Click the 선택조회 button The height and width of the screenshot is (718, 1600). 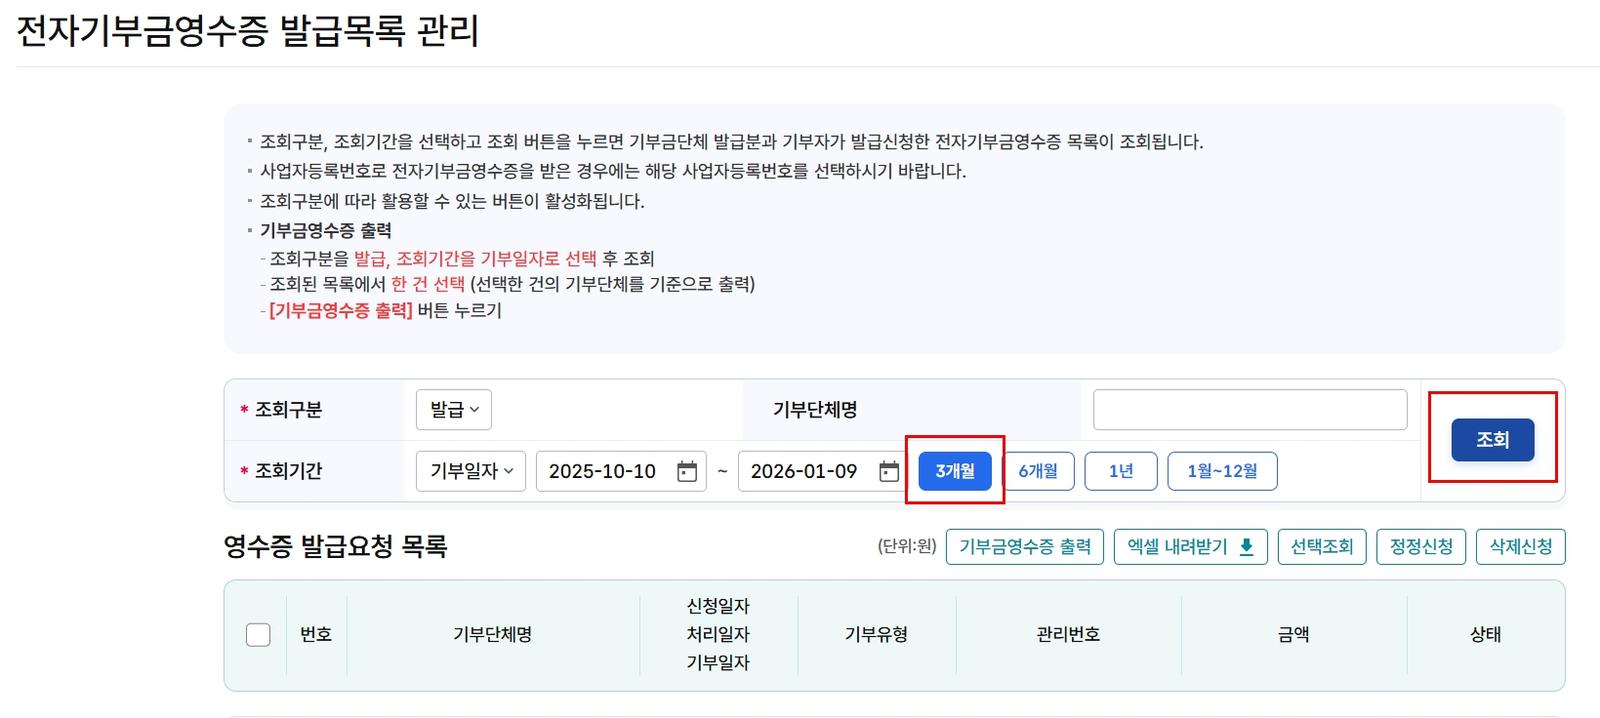pyautogui.click(x=1322, y=547)
